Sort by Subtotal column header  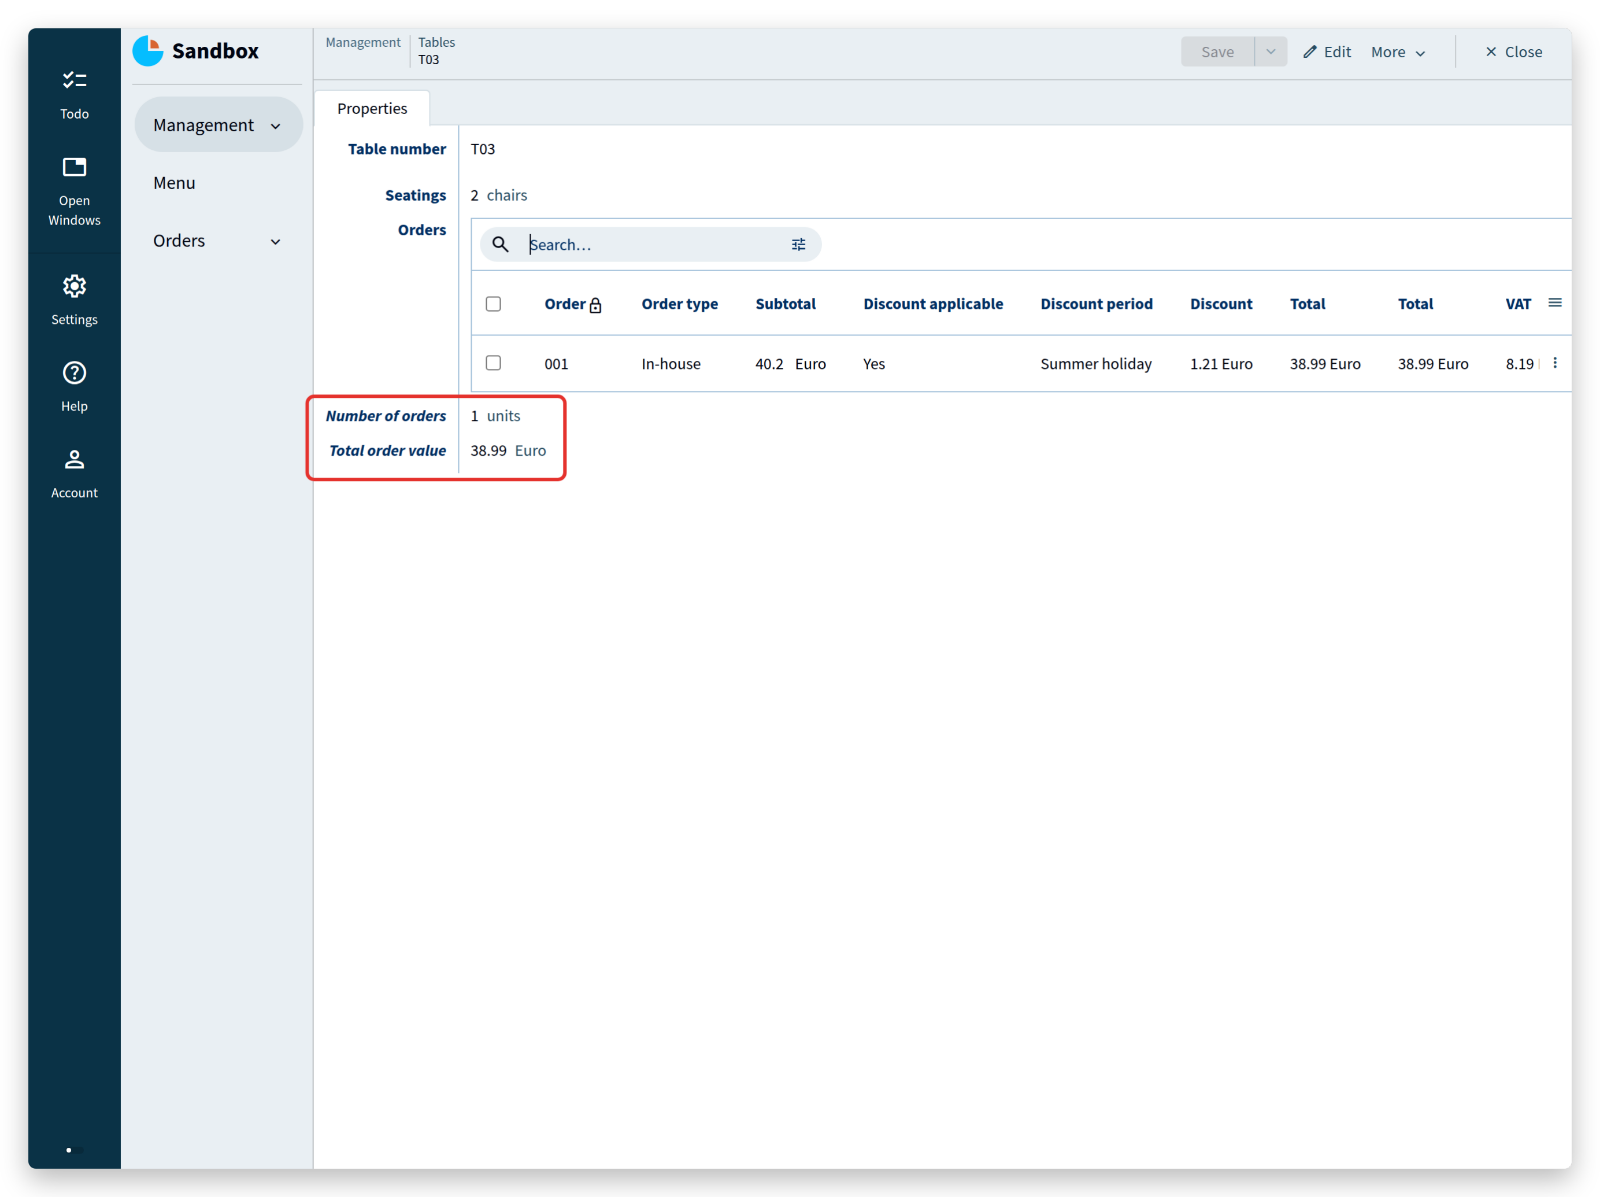(x=785, y=304)
